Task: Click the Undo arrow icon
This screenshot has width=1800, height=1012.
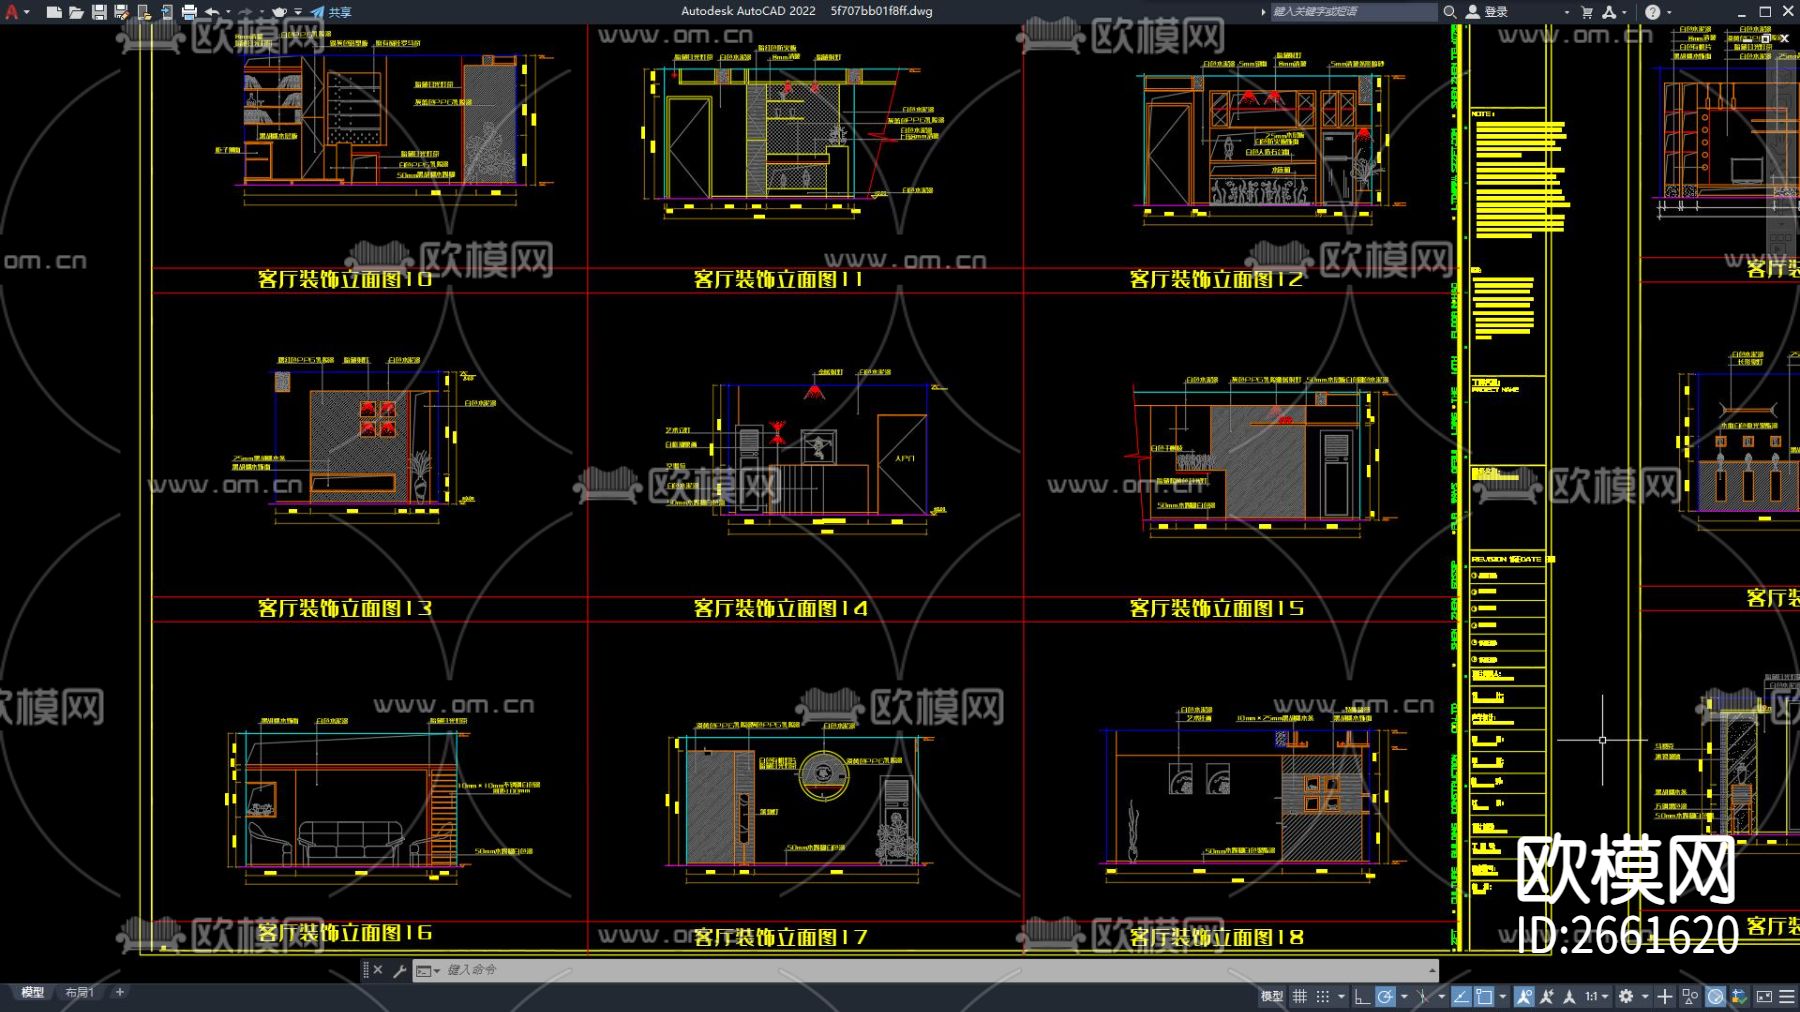Action: pos(212,12)
